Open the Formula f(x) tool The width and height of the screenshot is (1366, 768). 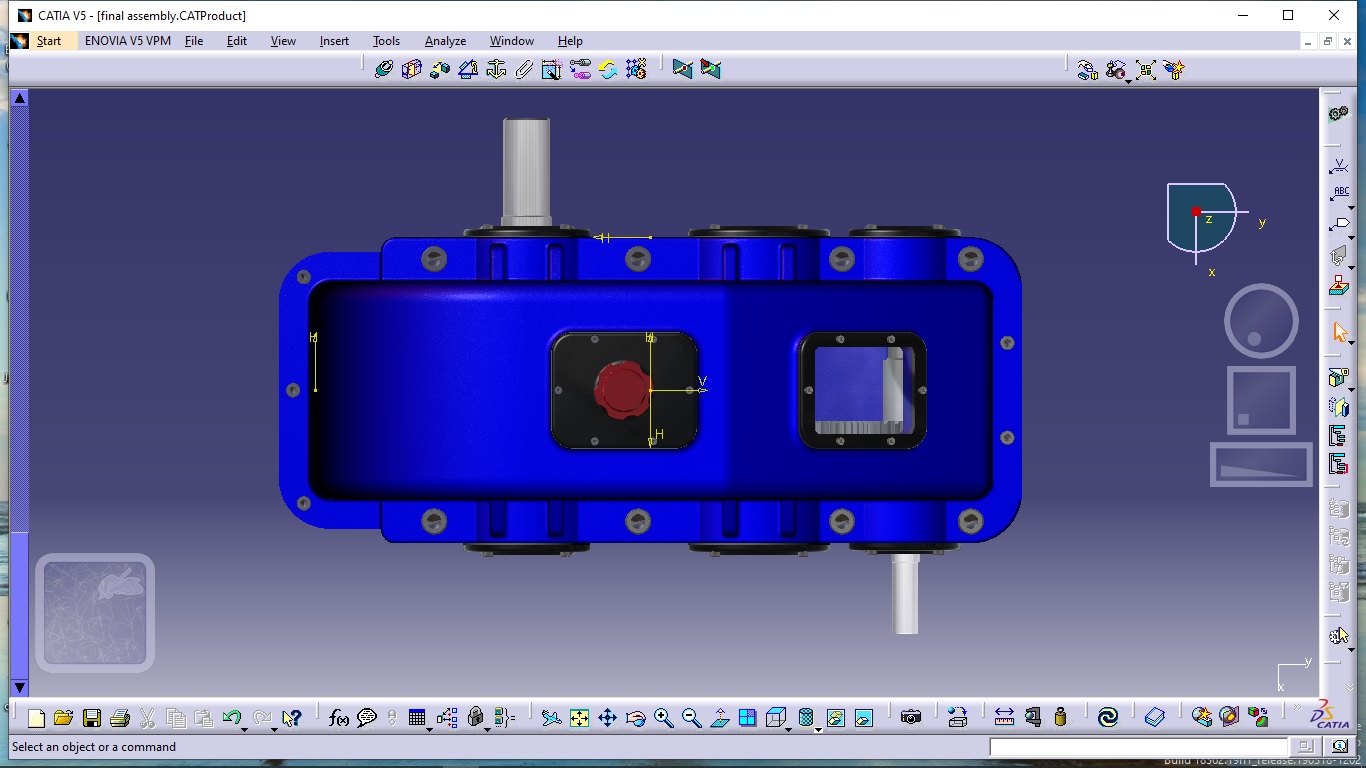(x=339, y=718)
